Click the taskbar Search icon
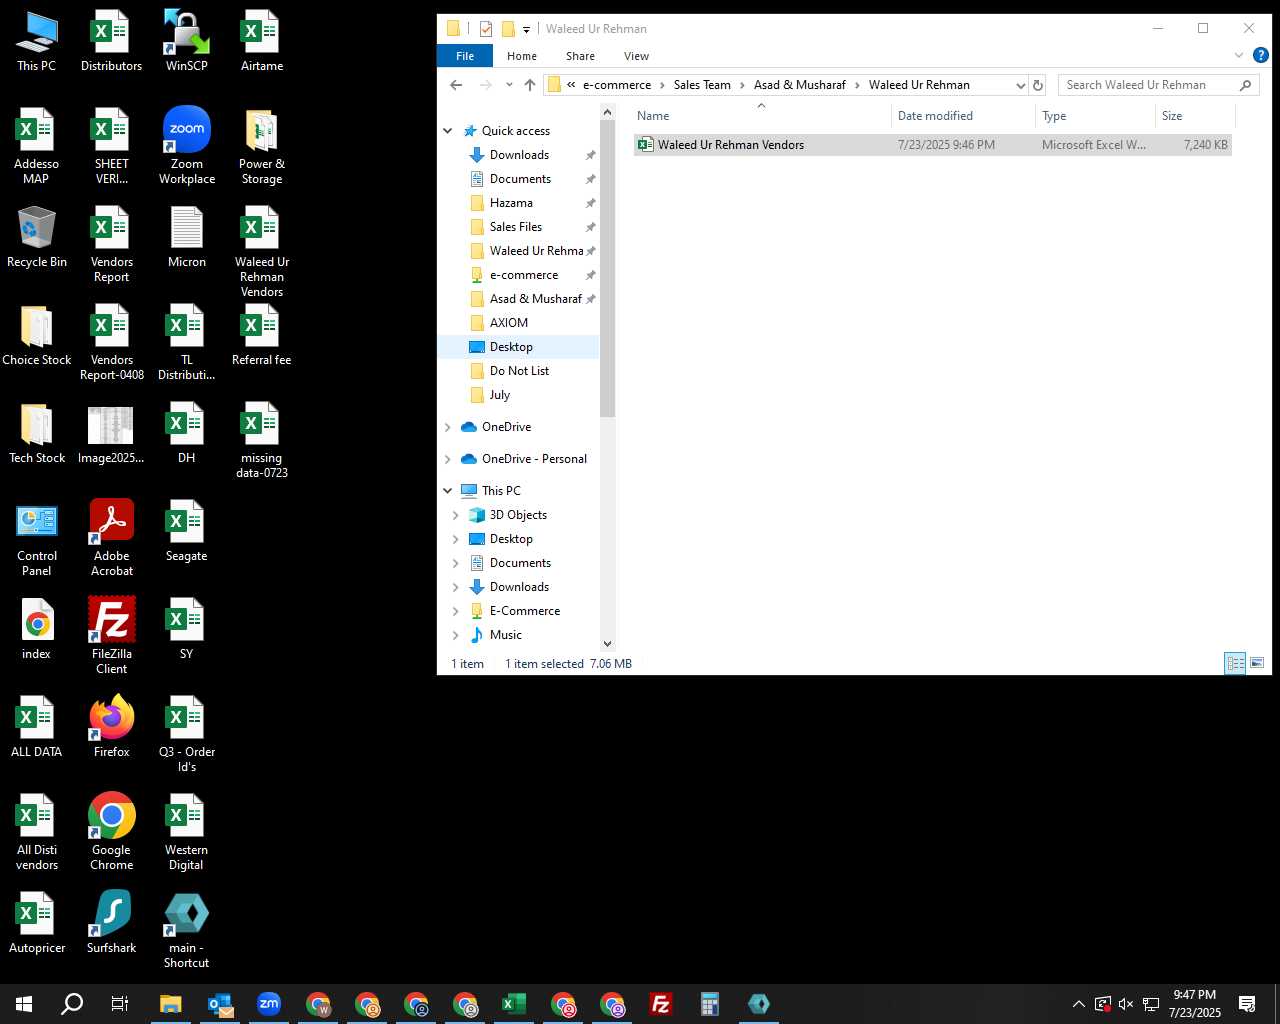 pos(72,1004)
